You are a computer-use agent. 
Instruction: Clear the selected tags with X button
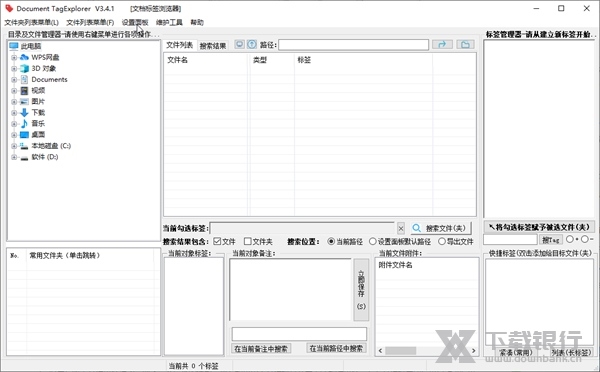[401, 228]
